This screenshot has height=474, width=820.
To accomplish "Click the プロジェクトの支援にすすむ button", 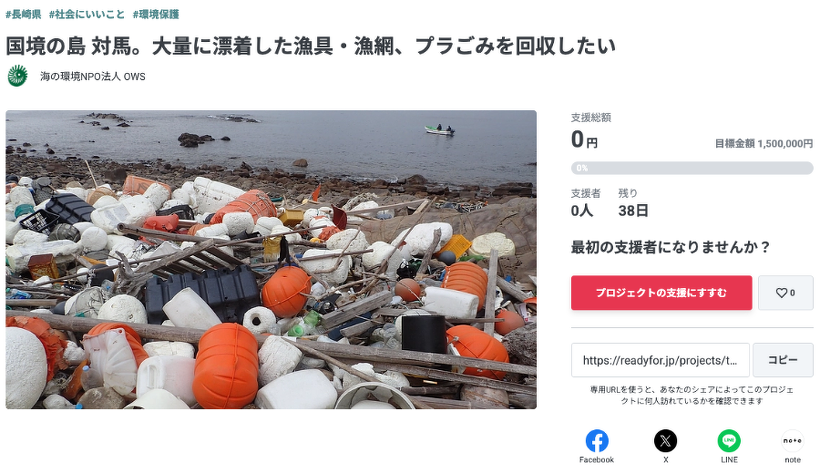I will click(661, 293).
